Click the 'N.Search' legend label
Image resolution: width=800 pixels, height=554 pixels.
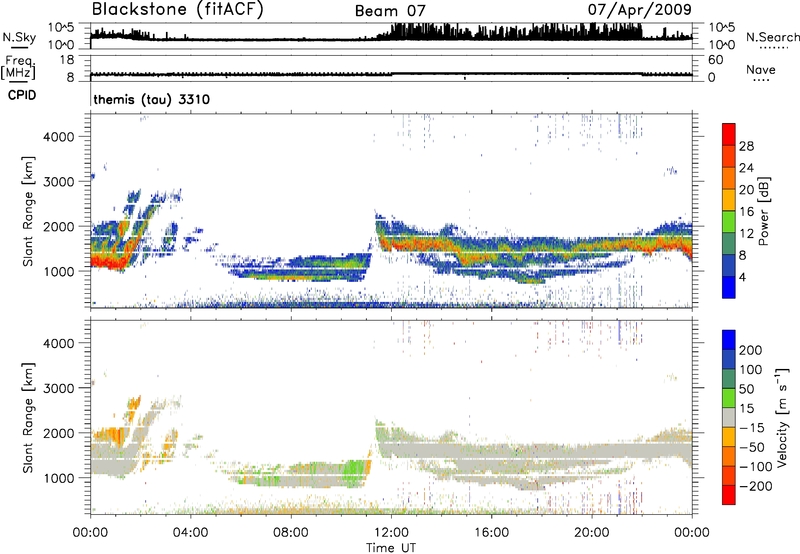pos(772,37)
